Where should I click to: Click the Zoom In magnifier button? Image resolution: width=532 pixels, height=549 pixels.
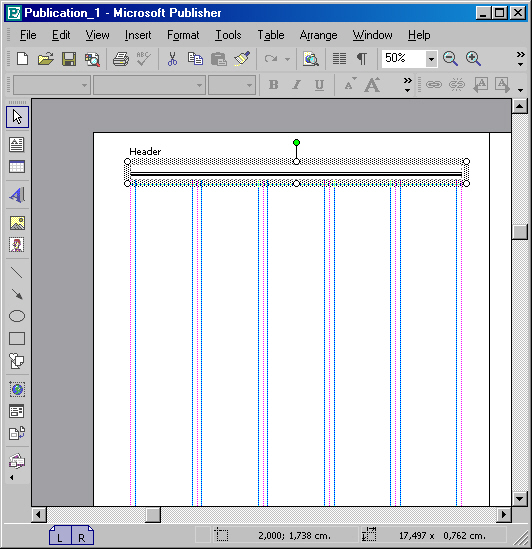pyautogui.click(x=473, y=58)
